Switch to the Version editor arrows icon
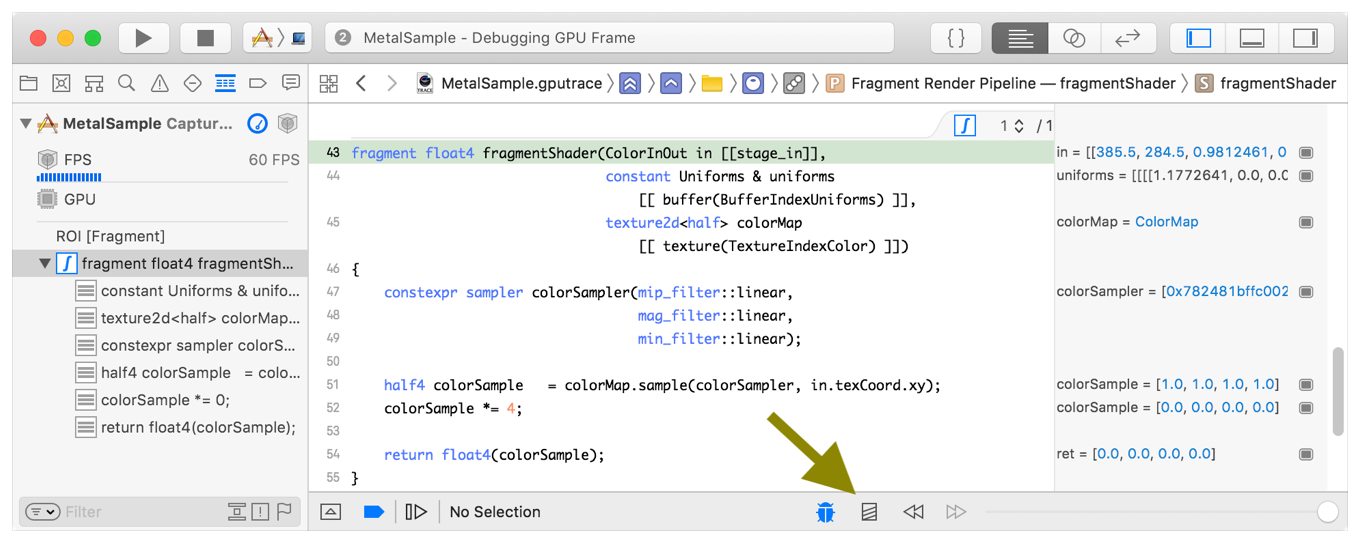This screenshot has width=1360, height=543. coord(1128,38)
